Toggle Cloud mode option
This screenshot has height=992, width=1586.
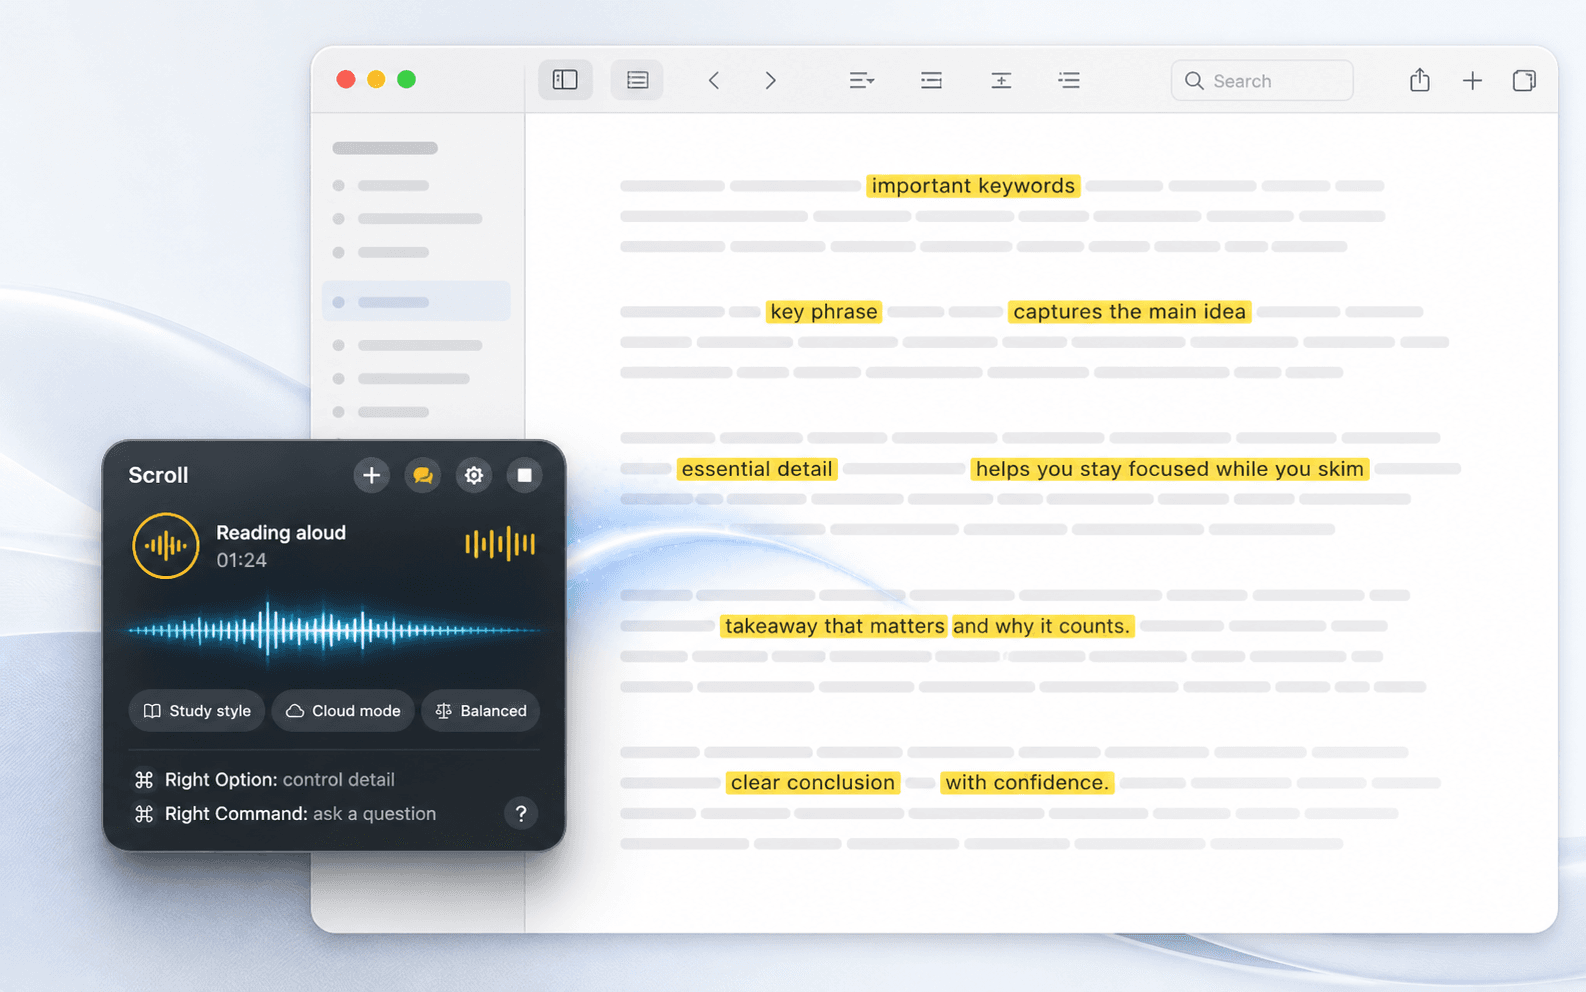click(x=343, y=711)
